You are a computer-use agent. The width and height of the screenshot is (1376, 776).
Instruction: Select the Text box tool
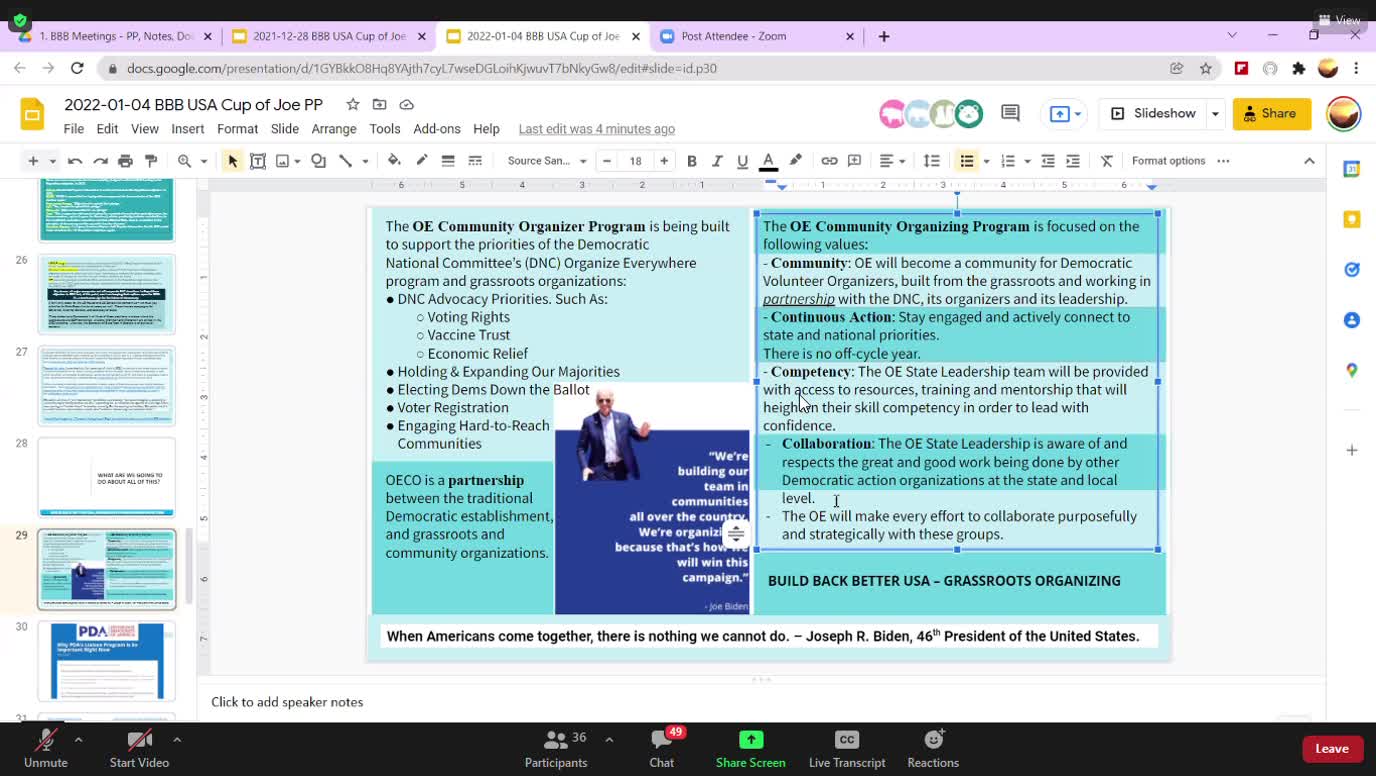pos(258,161)
